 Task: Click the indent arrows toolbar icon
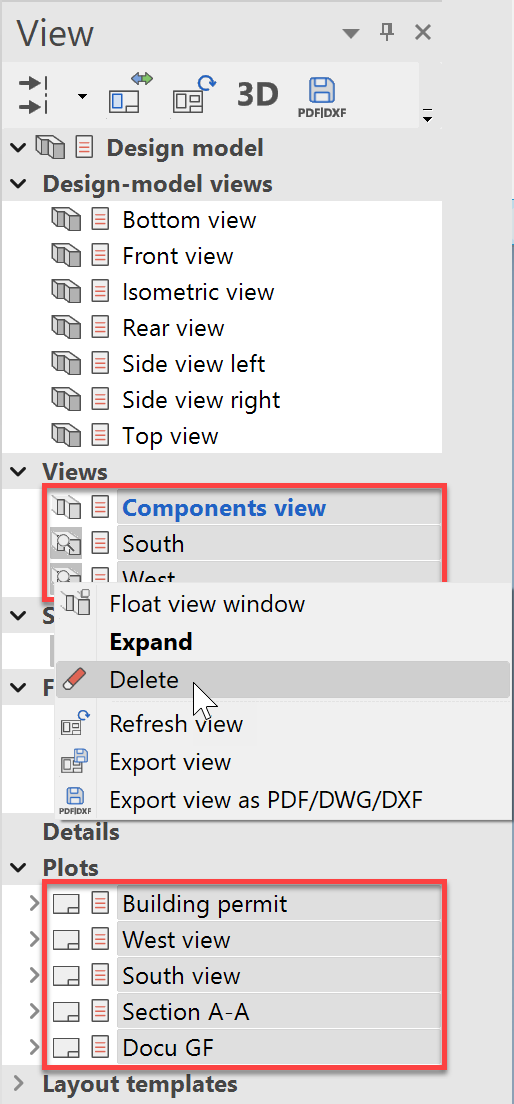(32, 94)
